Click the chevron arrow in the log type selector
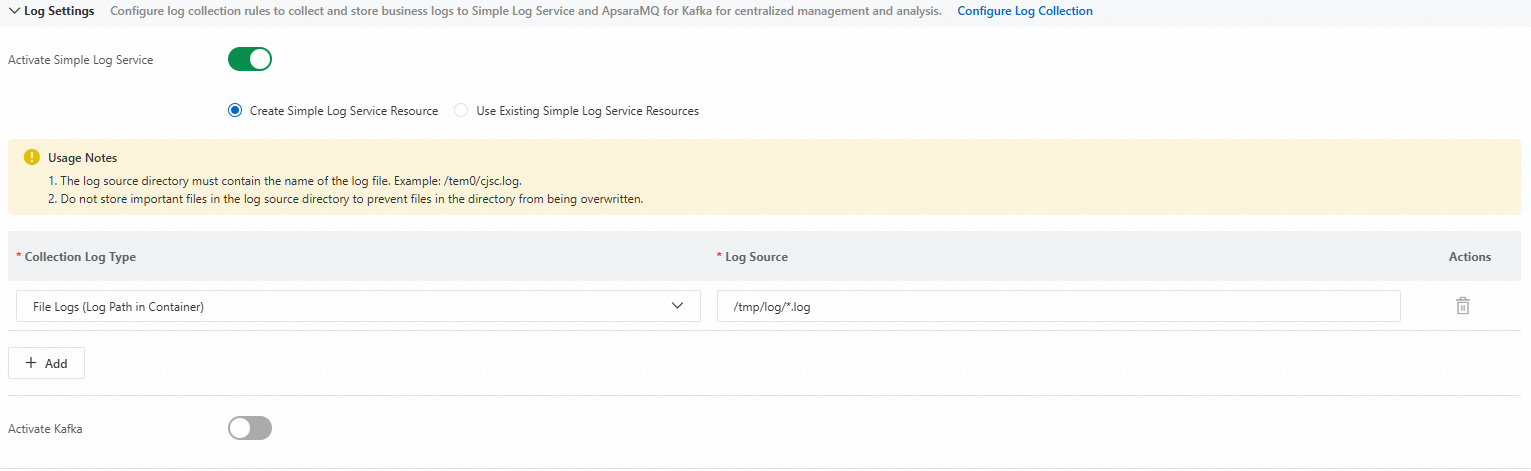The width and height of the screenshot is (1531, 471). [678, 306]
